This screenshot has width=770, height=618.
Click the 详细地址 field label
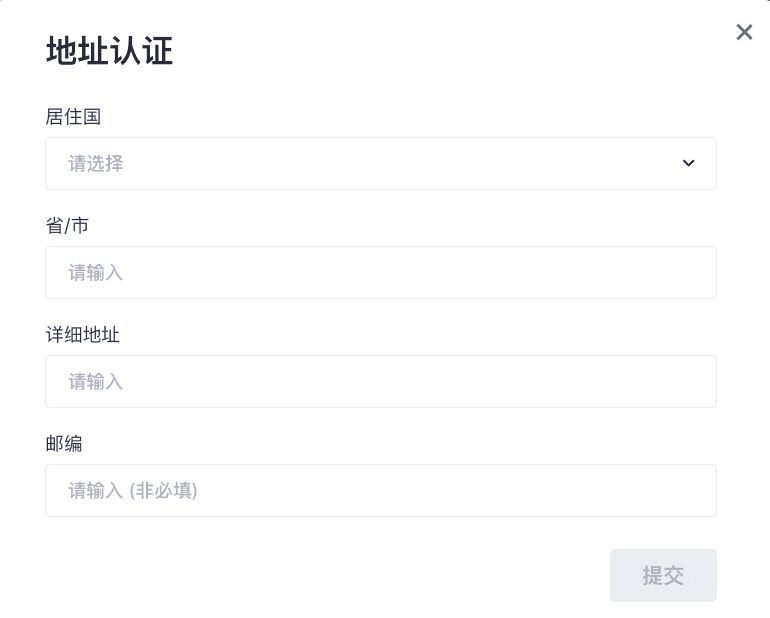(82, 335)
